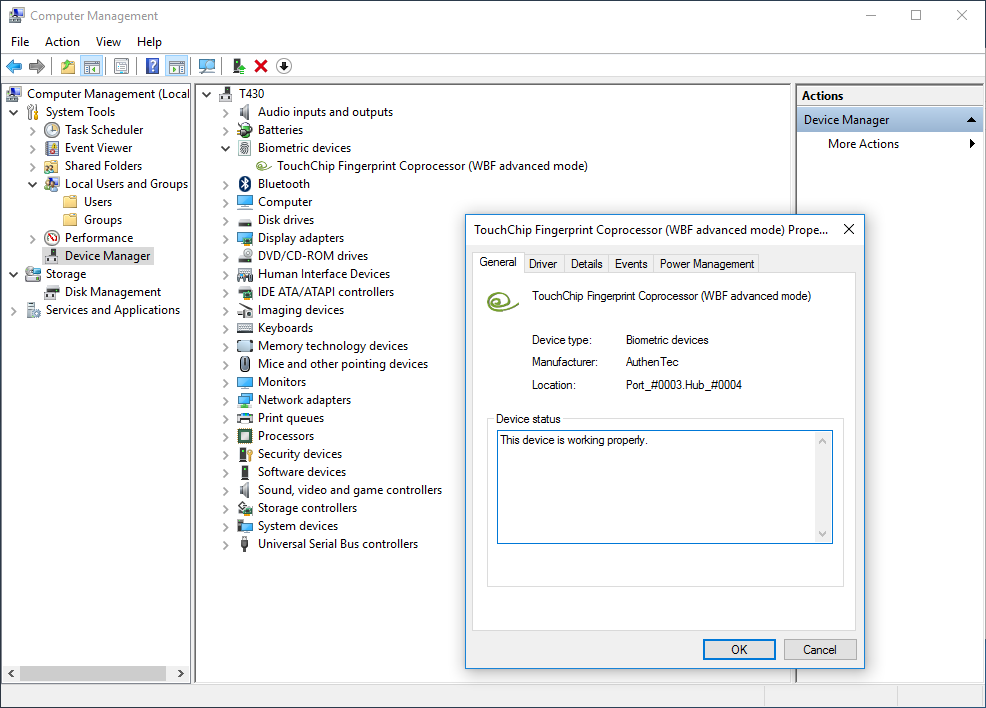Open the Power Management tab
Viewport: 986px width, 708px height.
707,263
